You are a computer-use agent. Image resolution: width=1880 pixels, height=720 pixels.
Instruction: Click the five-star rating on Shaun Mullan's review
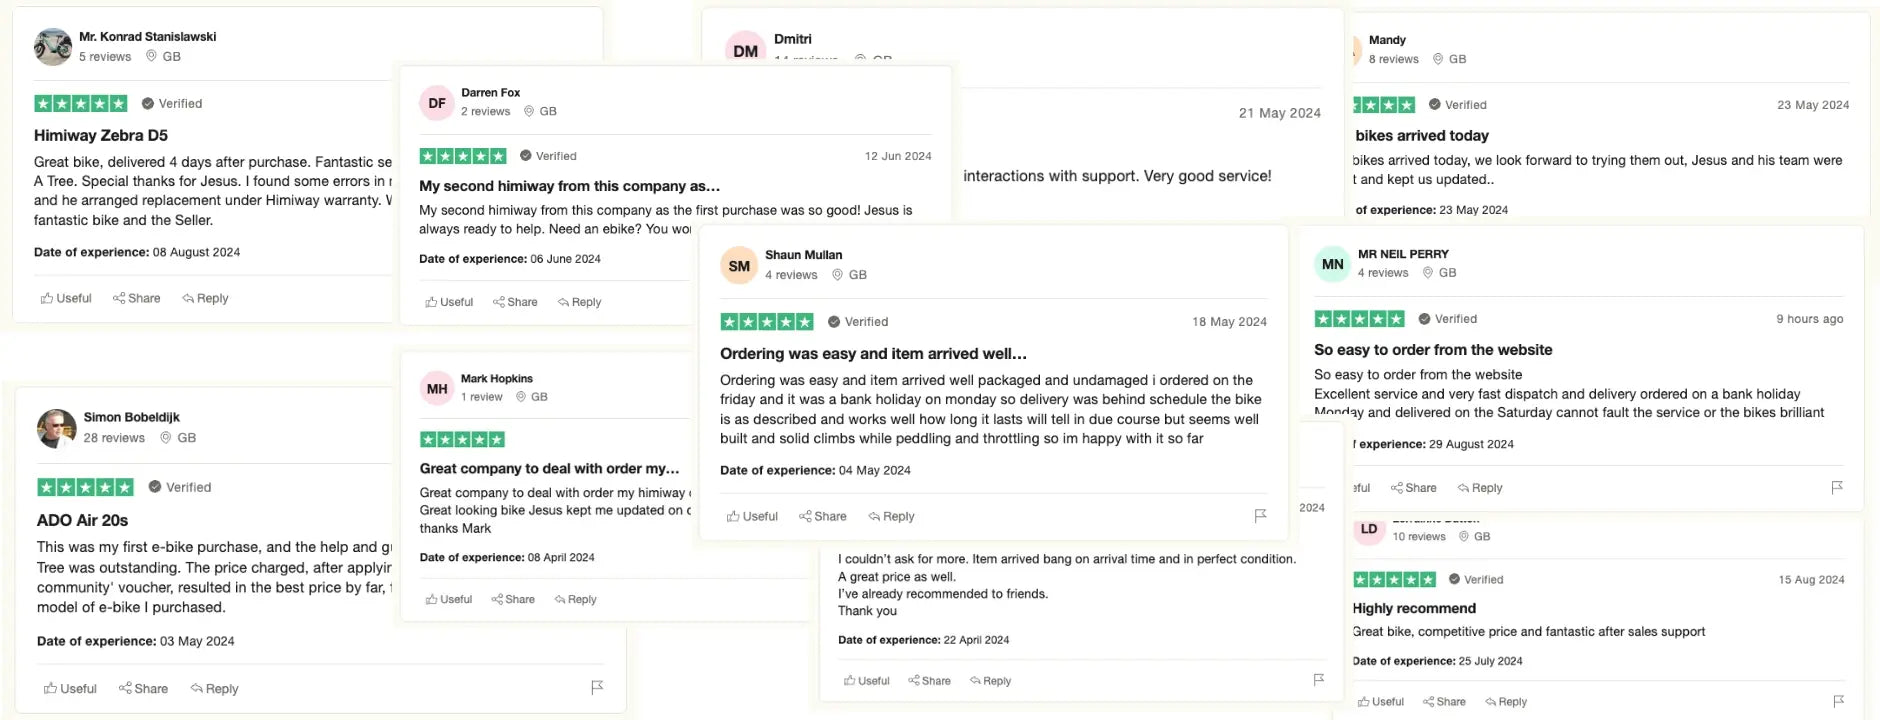(767, 322)
